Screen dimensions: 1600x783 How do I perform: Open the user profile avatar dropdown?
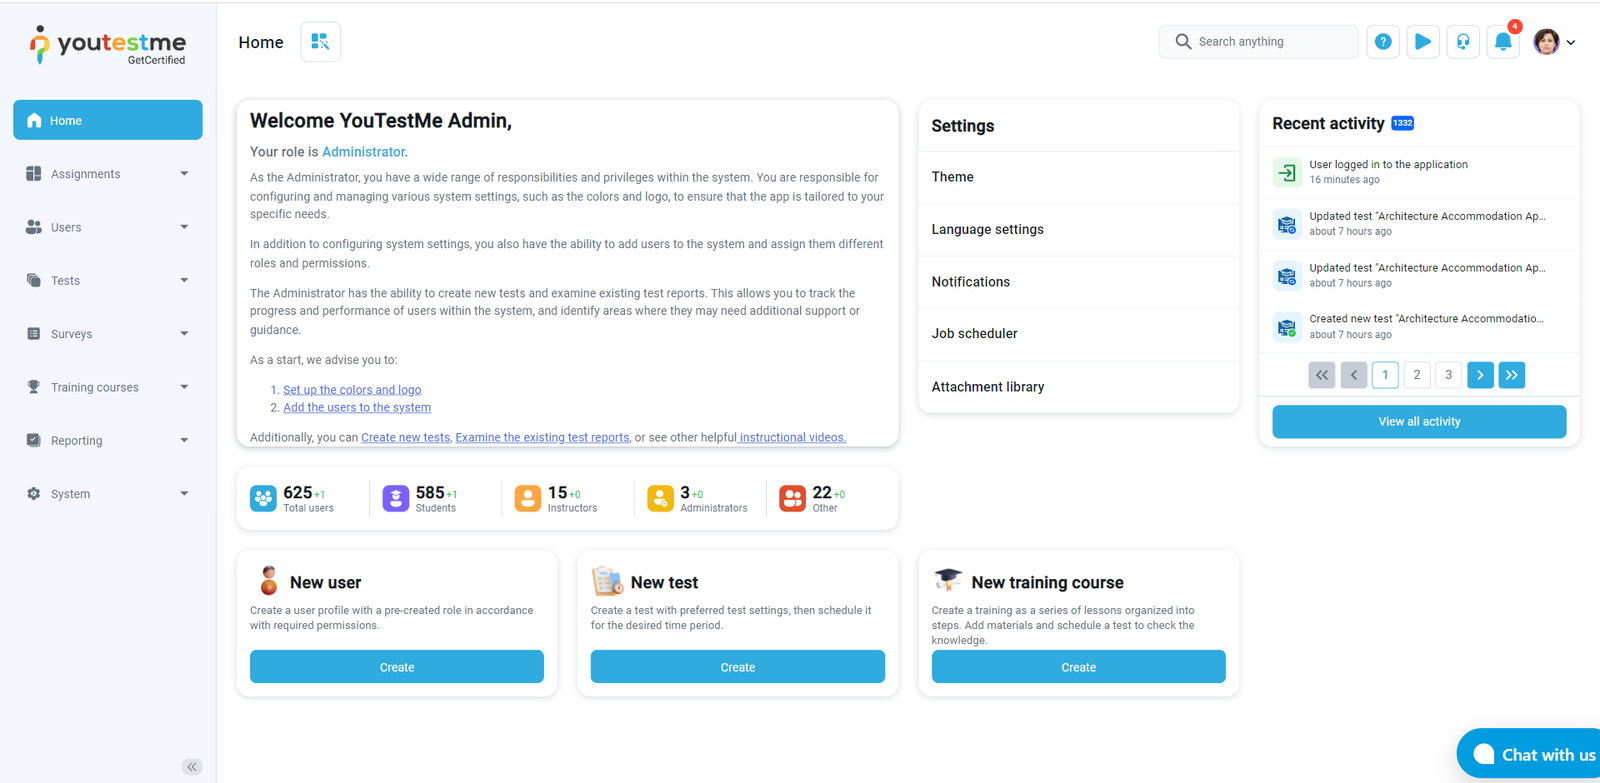pos(1554,42)
